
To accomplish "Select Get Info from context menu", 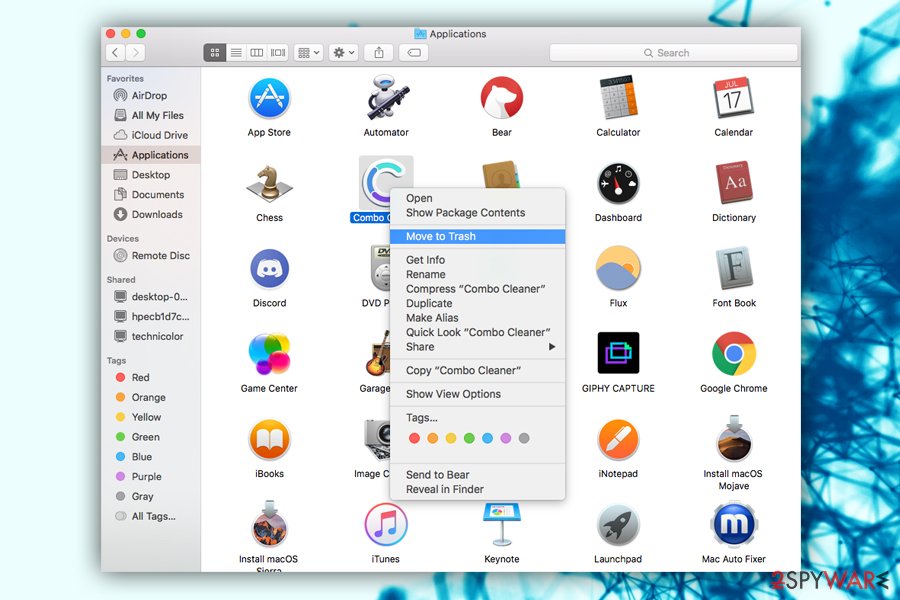I will point(477,260).
